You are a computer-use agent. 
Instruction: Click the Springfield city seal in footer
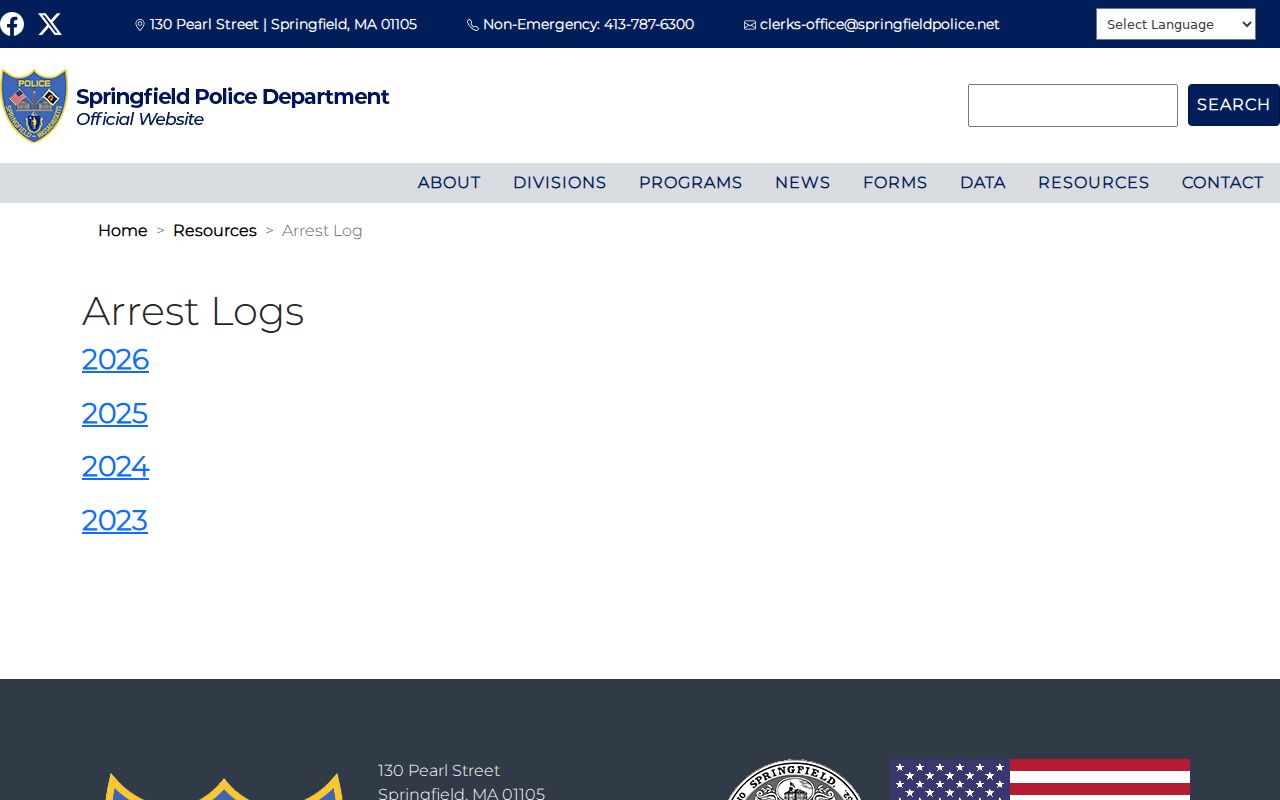point(795,781)
